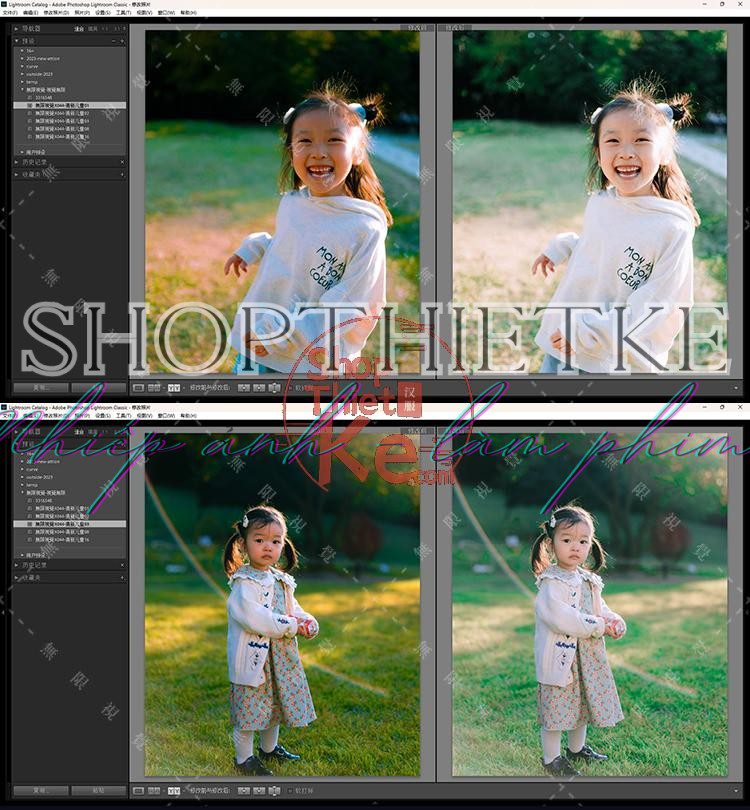Viewport: 750px width, 810px height.
Task: Click the 粘贴 Paste button in bottom window
Action: coord(99,790)
